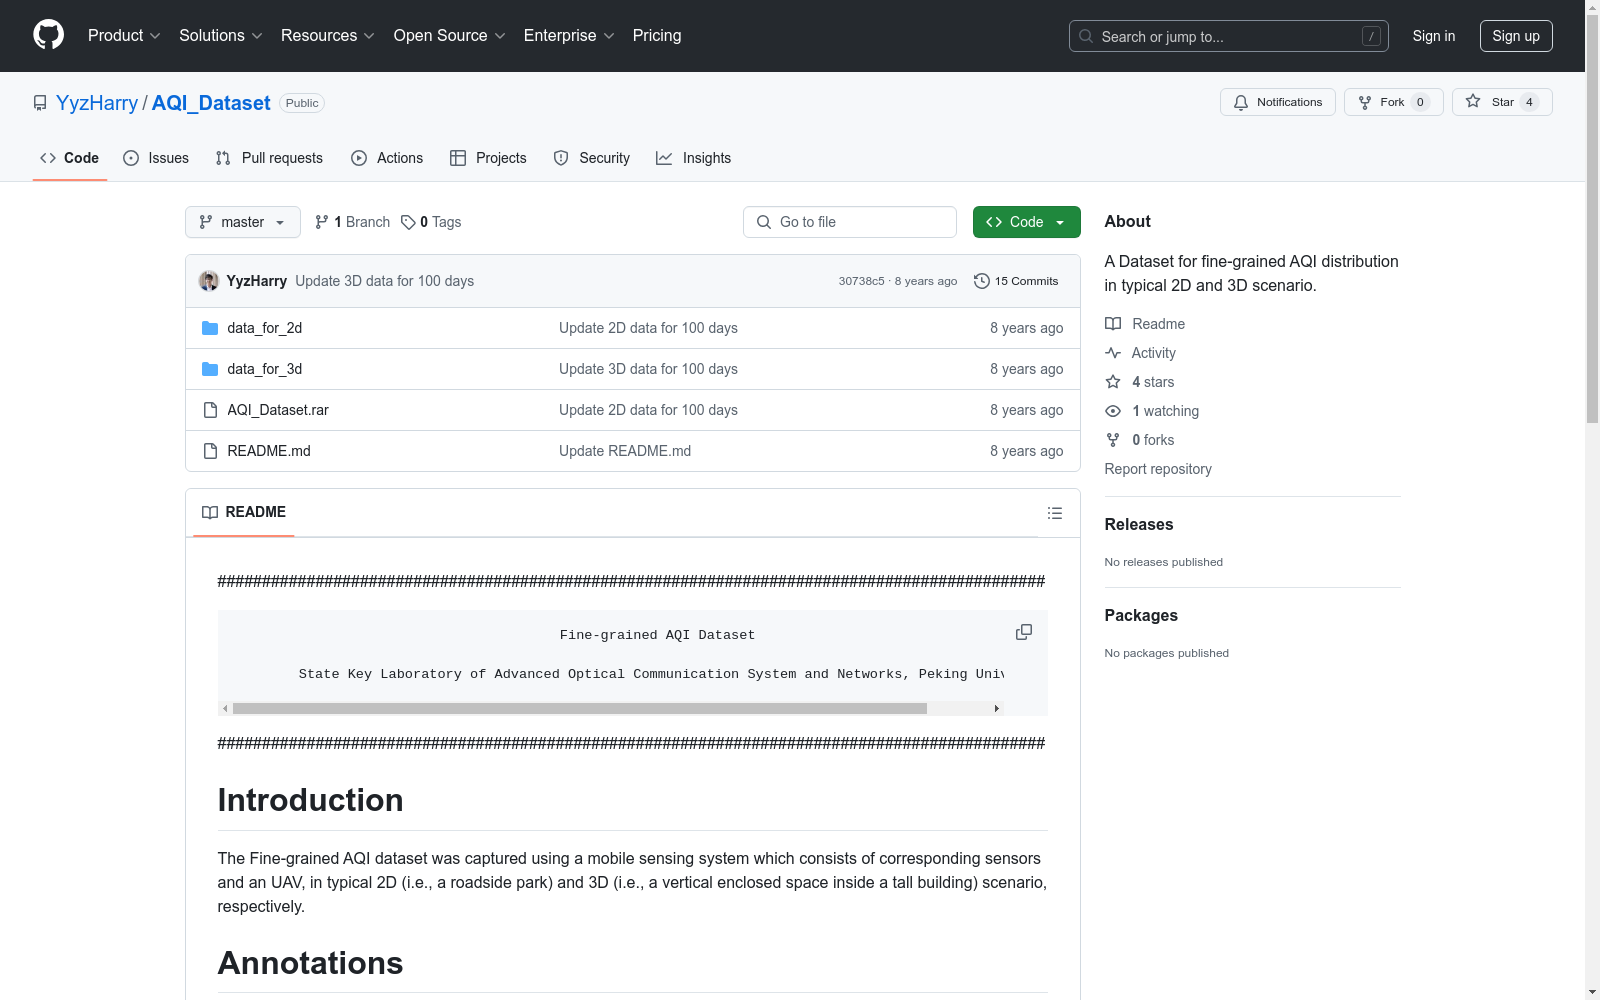Open the master branch selector
The width and height of the screenshot is (1600, 1000).
[243, 222]
